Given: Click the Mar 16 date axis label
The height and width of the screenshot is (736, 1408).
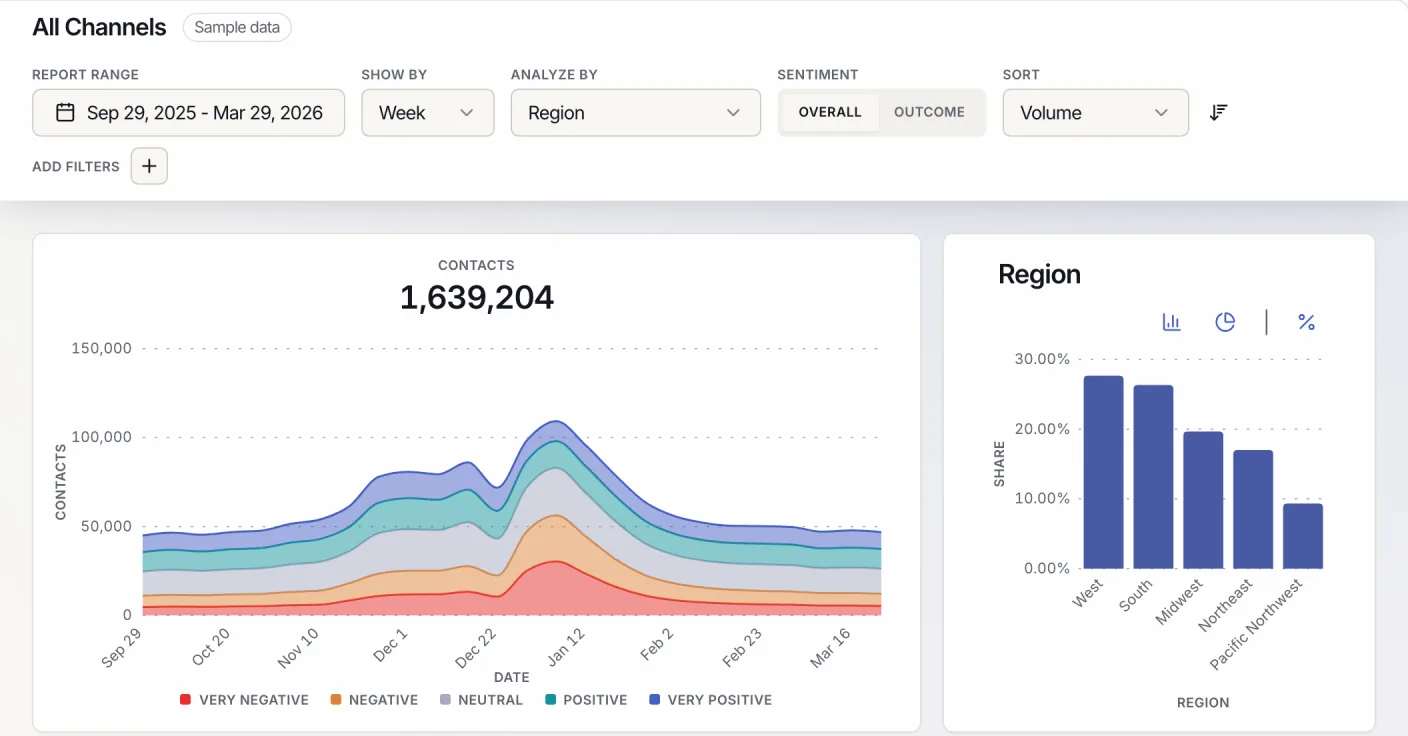Looking at the screenshot, I should click(x=830, y=649).
